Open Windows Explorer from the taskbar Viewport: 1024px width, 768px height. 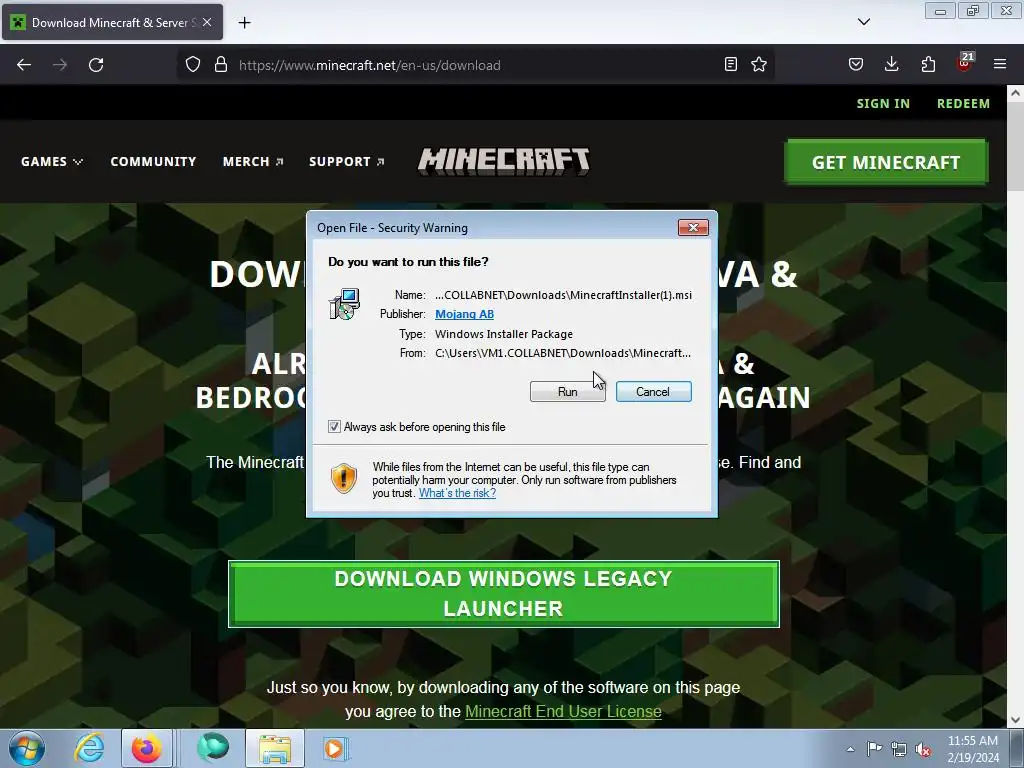(x=275, y=748)
